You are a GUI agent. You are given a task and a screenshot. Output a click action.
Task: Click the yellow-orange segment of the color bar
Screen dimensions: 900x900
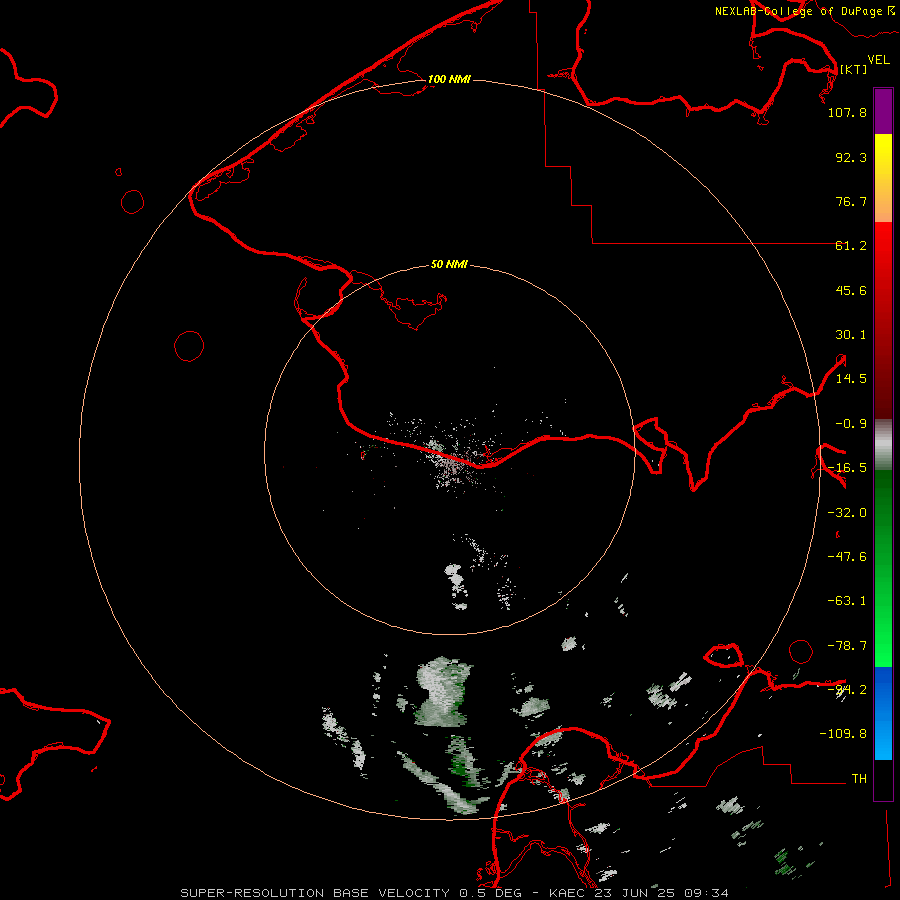883,178
